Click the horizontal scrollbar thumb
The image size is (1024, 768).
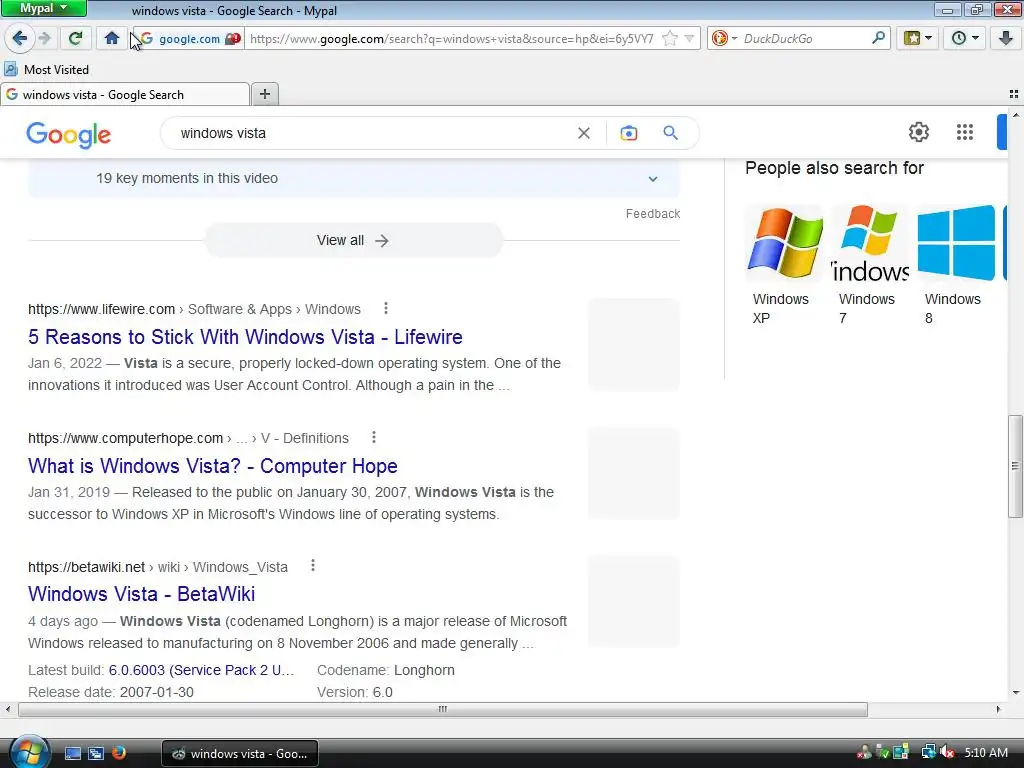[x=443, y=709]
